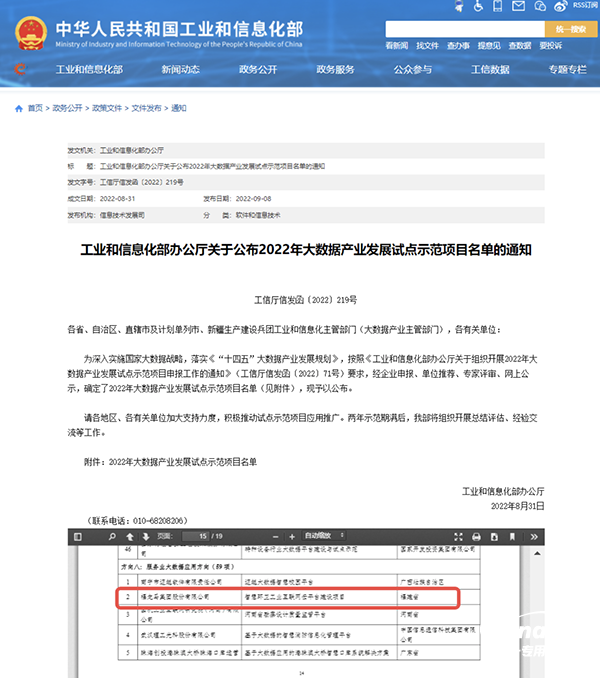Open 政务服务 nav menu

[x=335, y=69]
